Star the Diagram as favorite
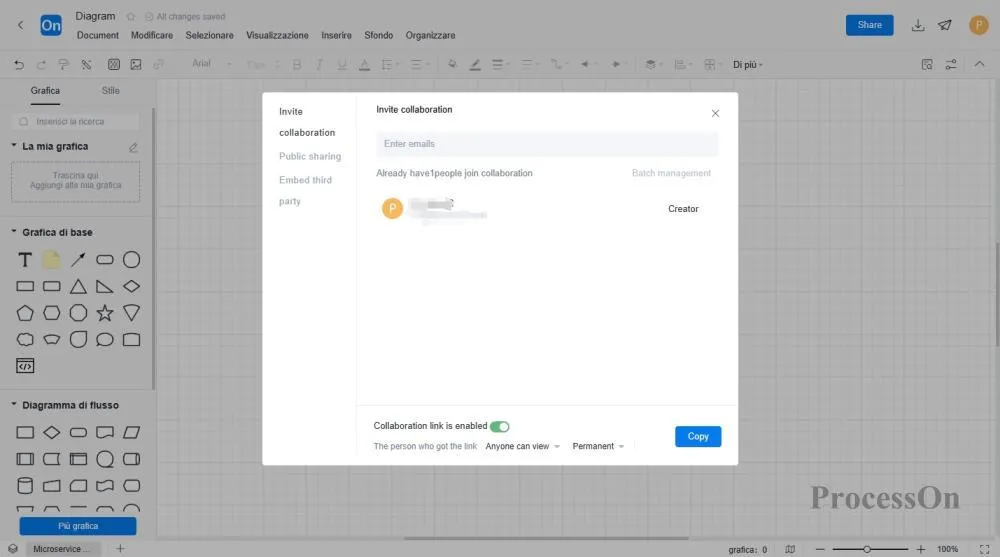Viewport: 1000px width, 557px height. (131, 17)
